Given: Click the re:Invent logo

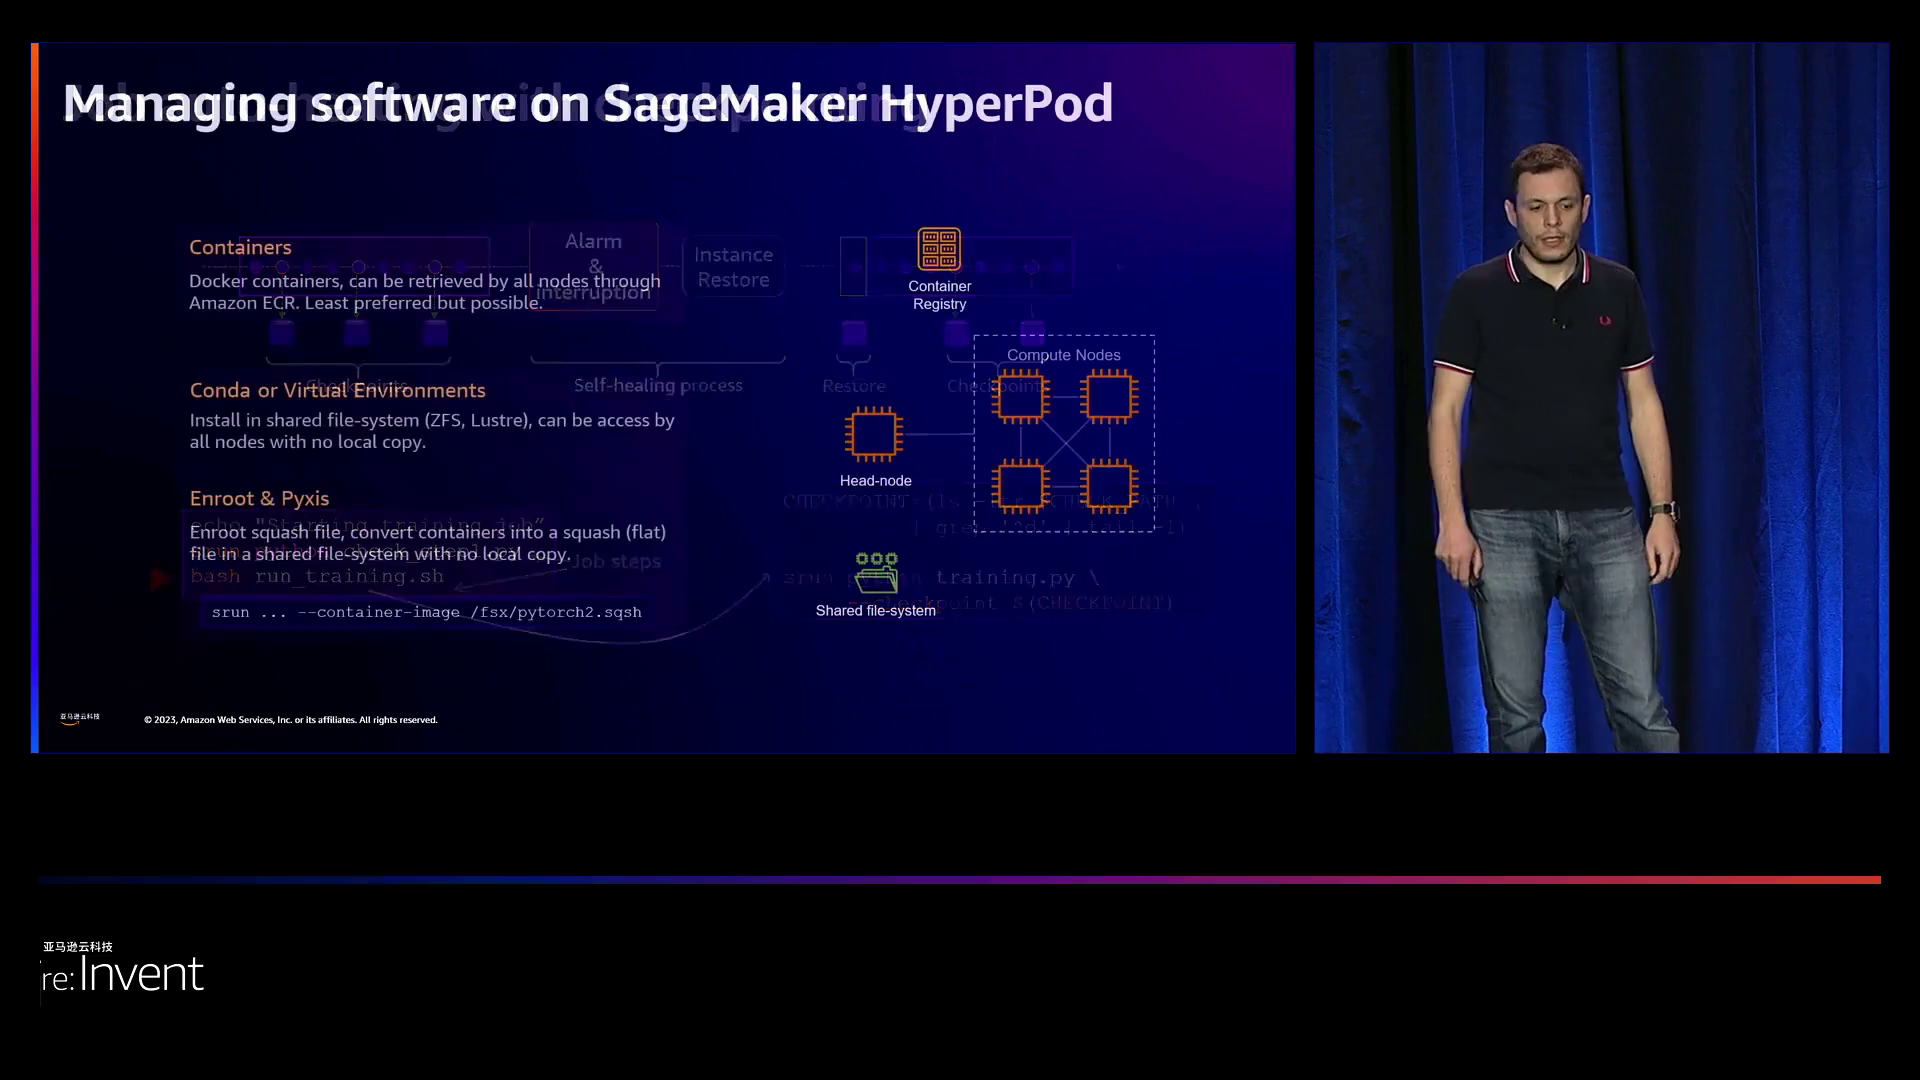Looking at the screenshot, I should [123, 973].
